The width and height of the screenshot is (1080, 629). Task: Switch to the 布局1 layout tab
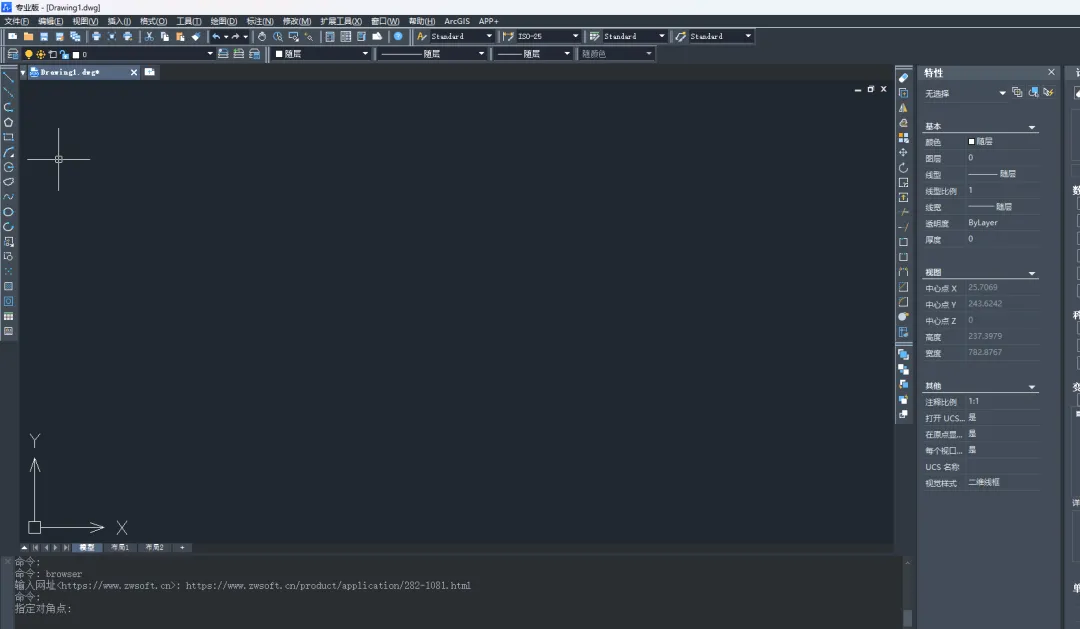pos(120,548)
